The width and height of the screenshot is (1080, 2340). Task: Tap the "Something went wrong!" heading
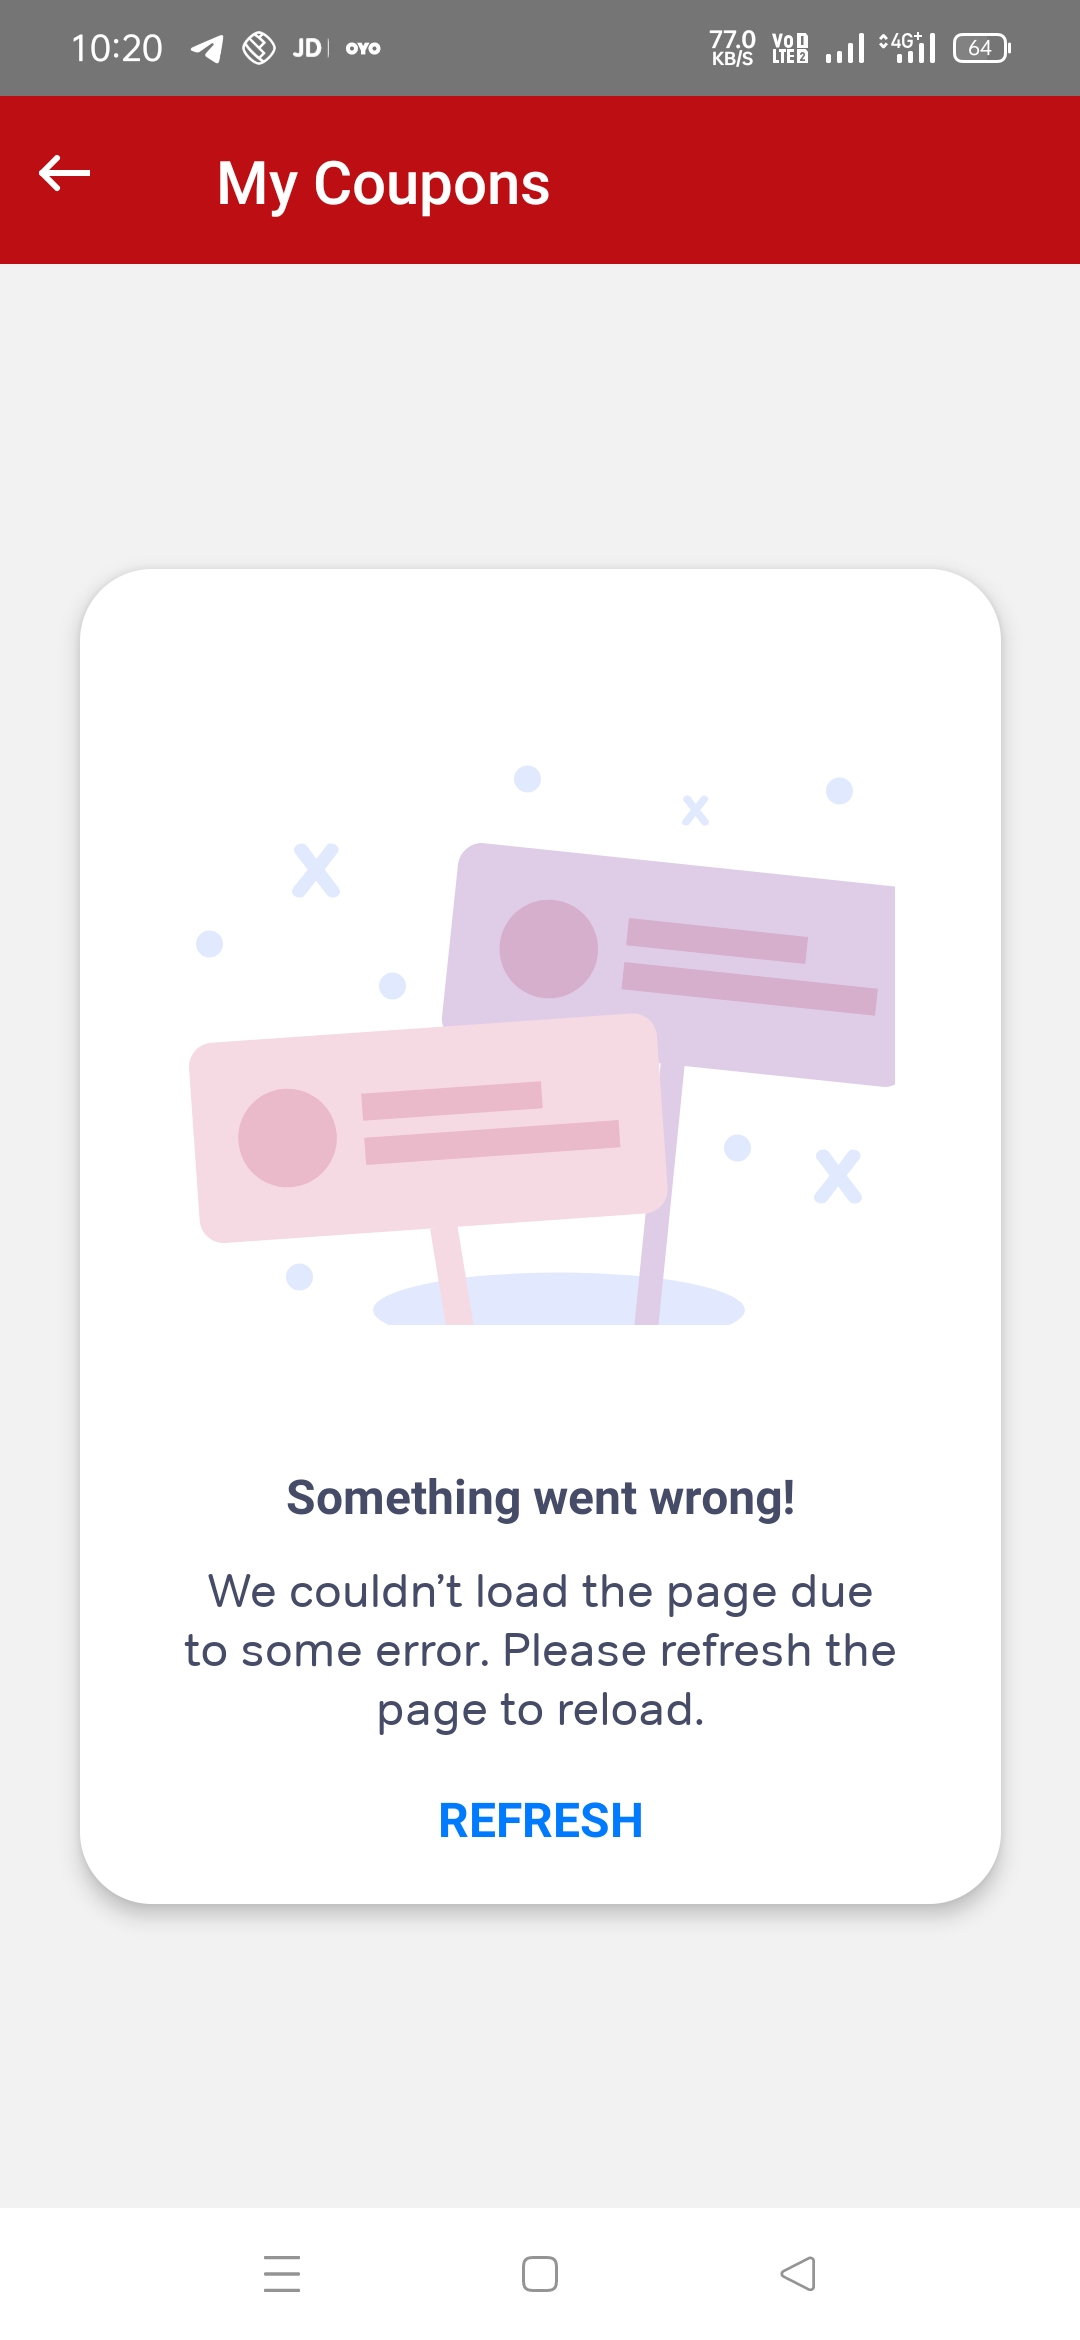540,1498
